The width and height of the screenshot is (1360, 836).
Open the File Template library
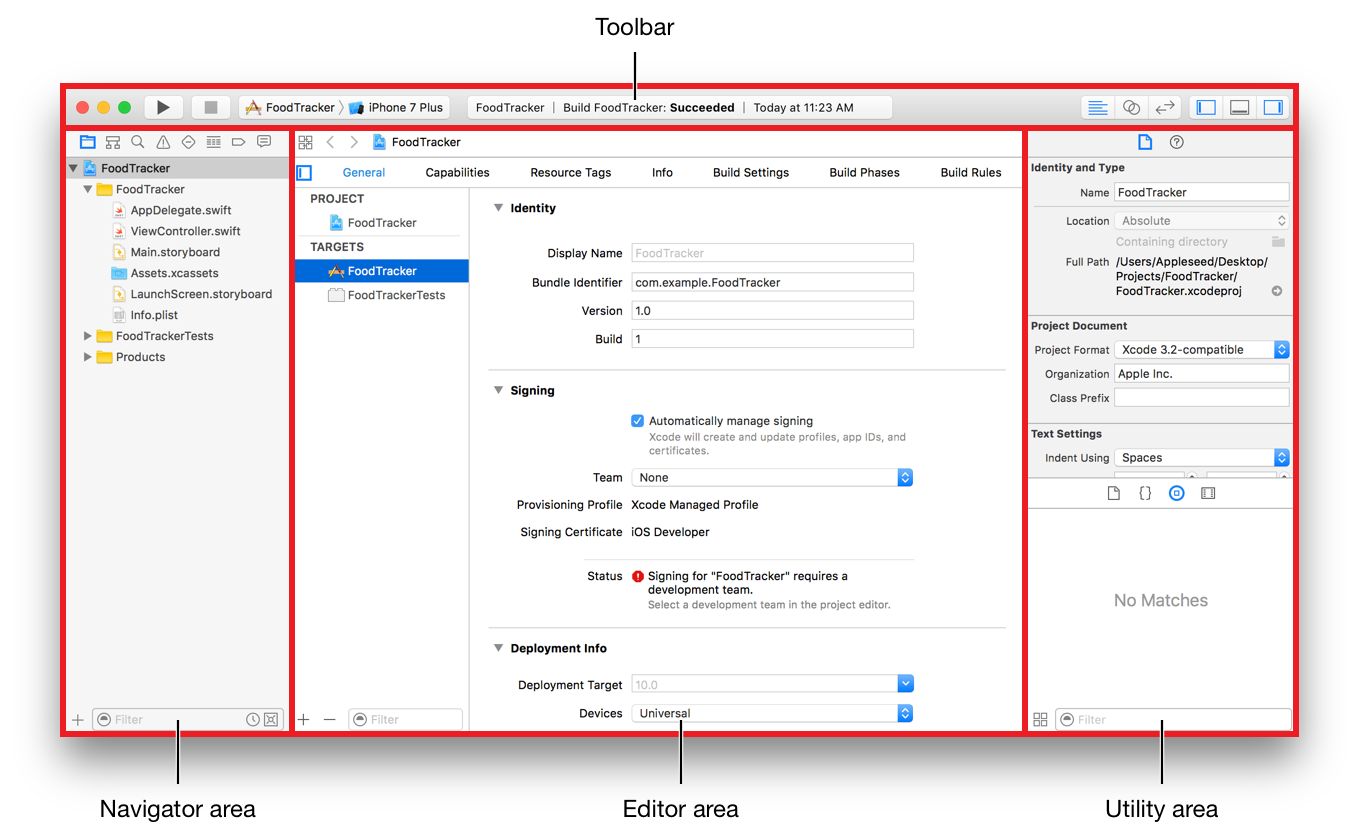coord(1114,493)
